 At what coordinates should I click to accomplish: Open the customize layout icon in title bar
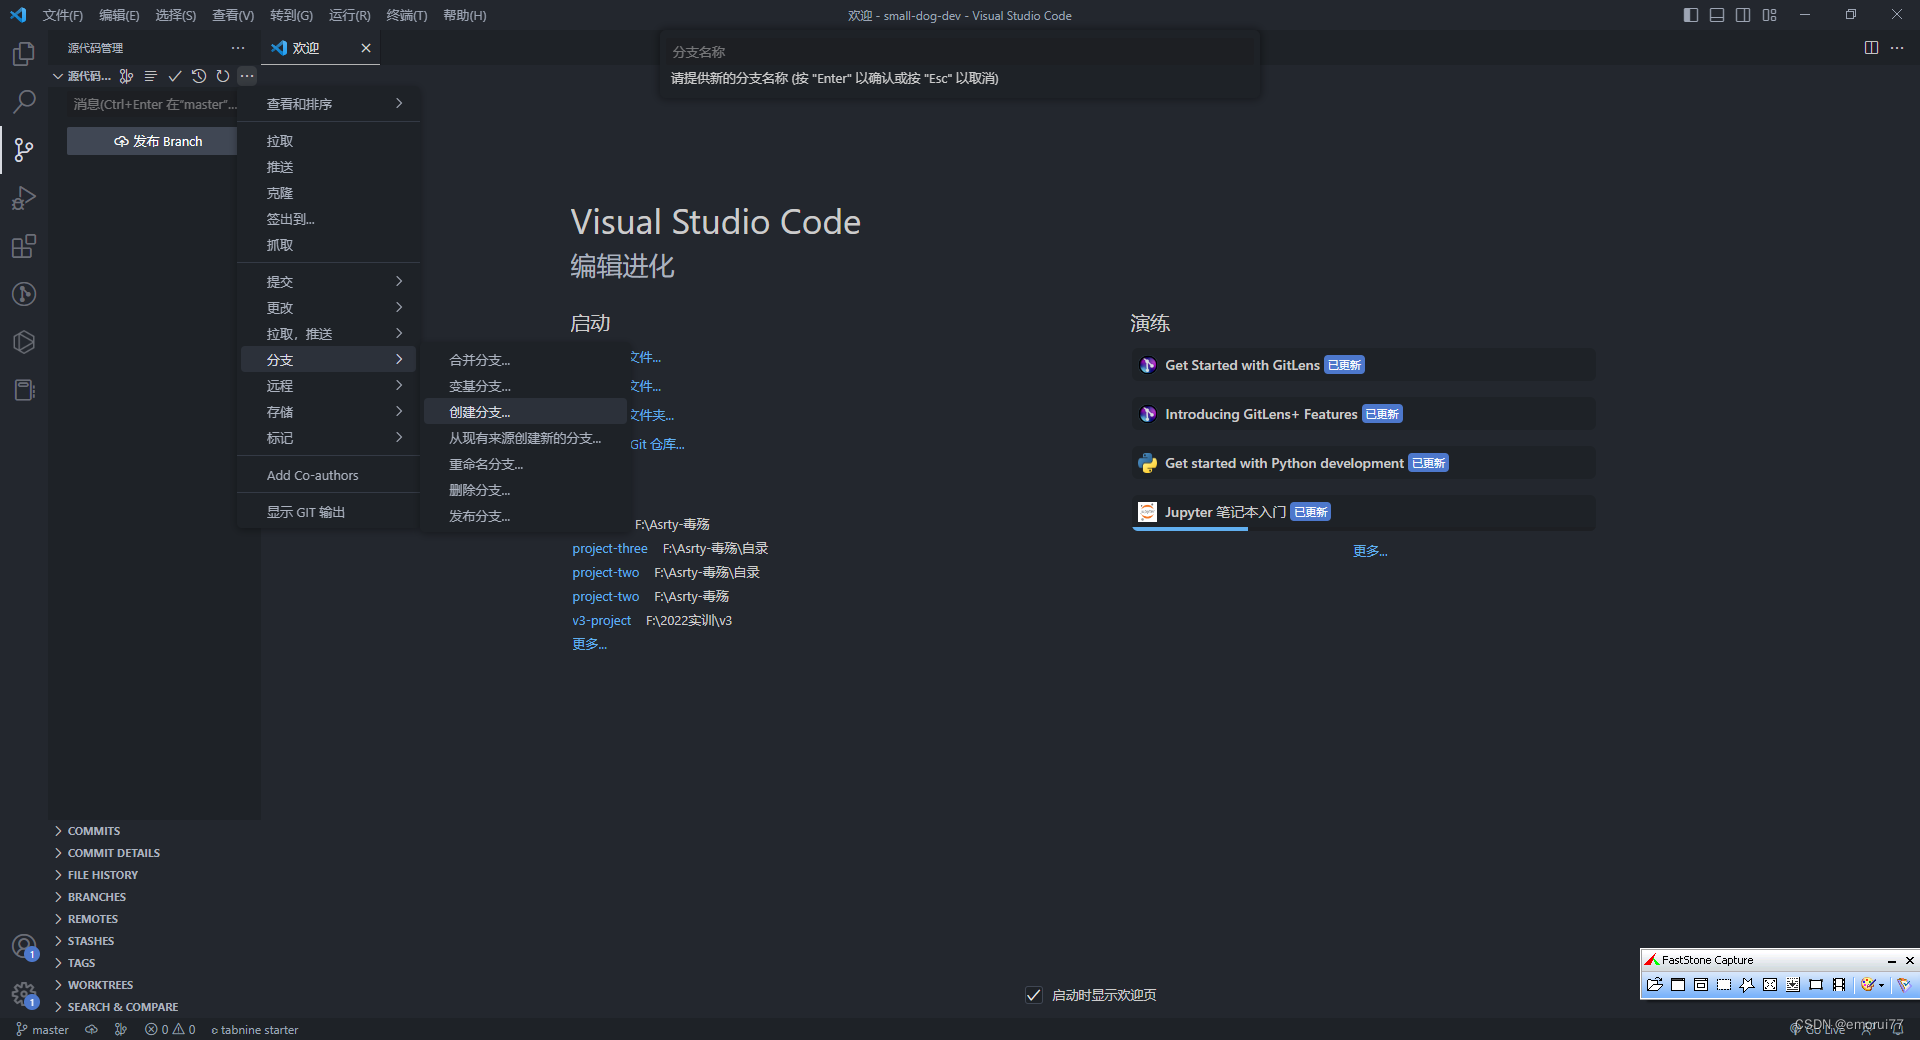(x=1769, y=15)
